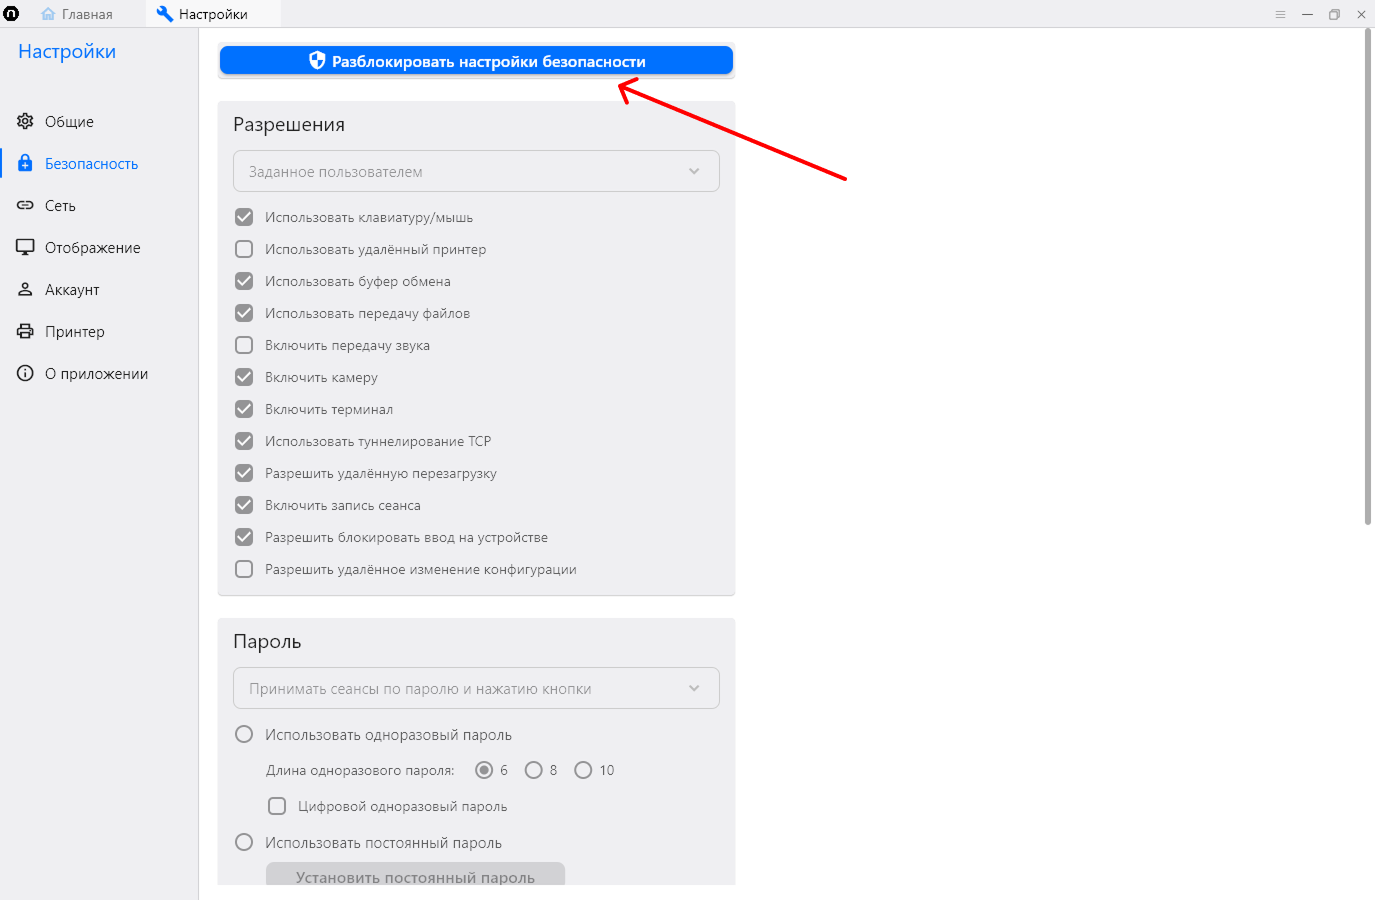Click 'Разблокировать настройки безопасности' button
The image size is (1375, 900).
(x=476, y=61)
